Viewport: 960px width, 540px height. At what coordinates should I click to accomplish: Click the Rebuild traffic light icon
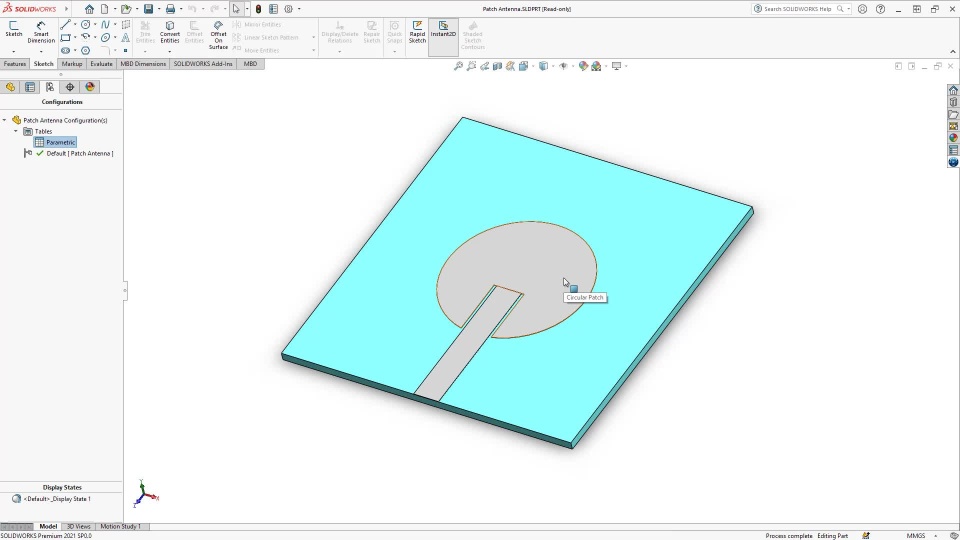click(x=258, y=9)
